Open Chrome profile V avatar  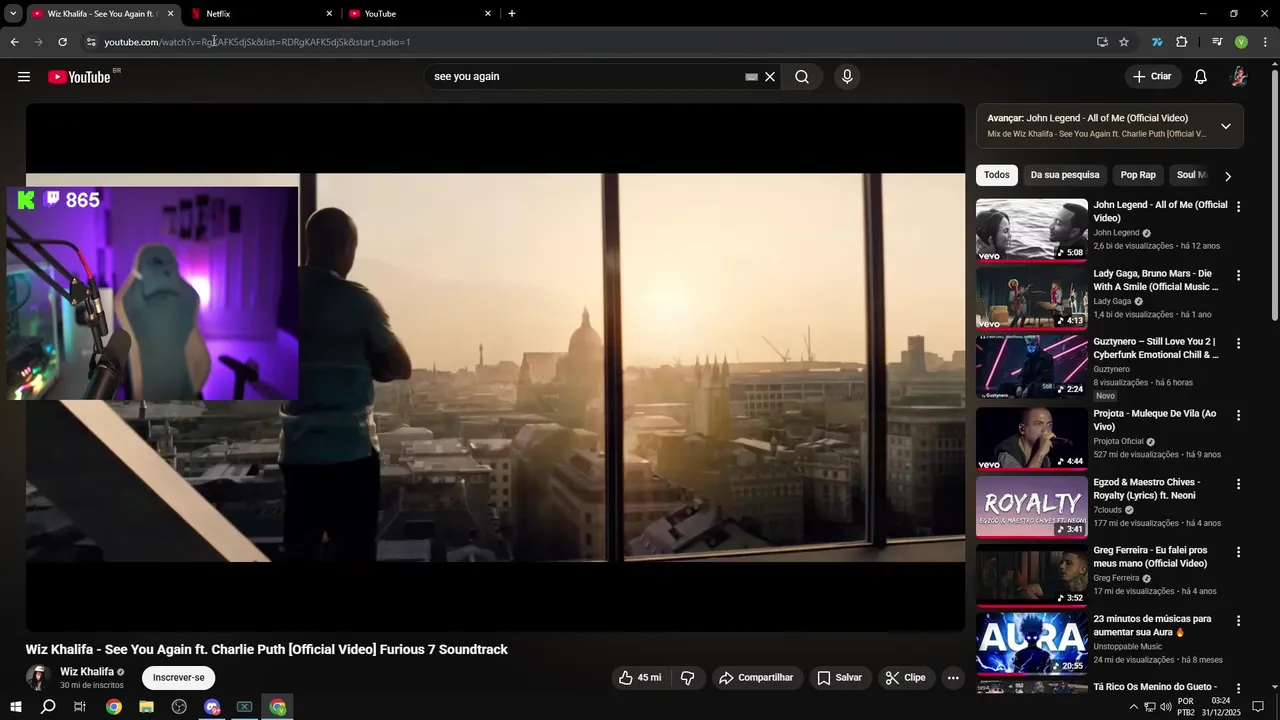[1241, 42]
